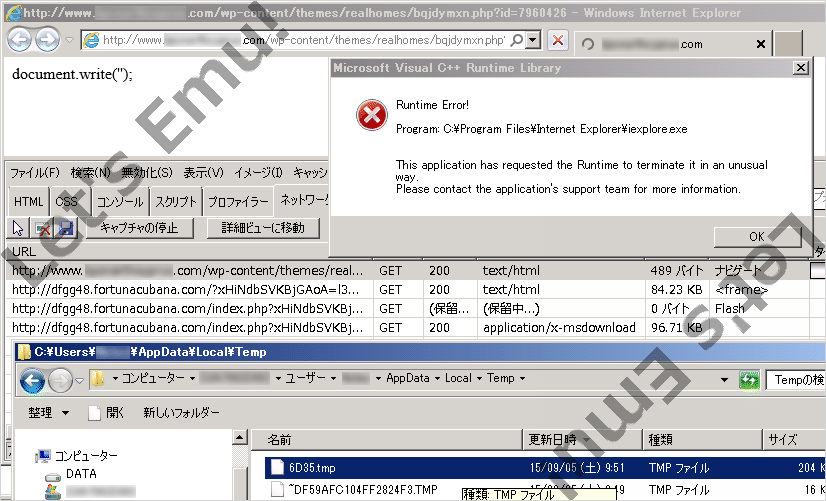826x501 pixels.
Task: Click the 84.23 KB size cell
Action: click(x=676, y=290)
